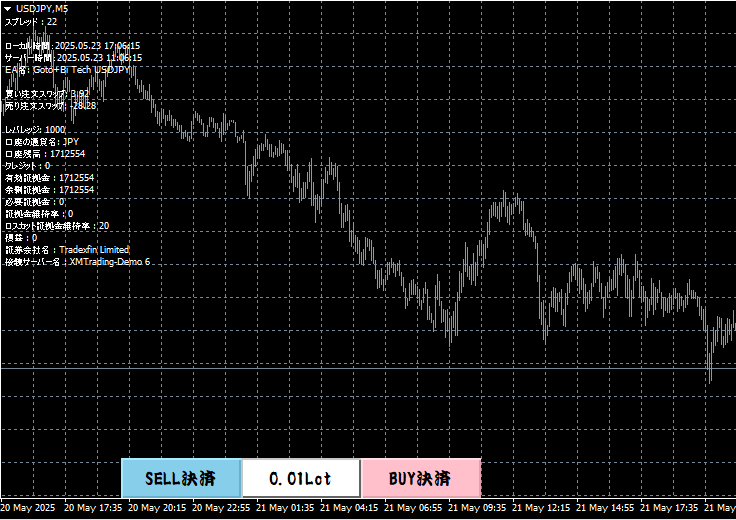736x520 pixels.
Task: Select the レバレッジ 1000 leverage label
Action: (x=35, y=129)
